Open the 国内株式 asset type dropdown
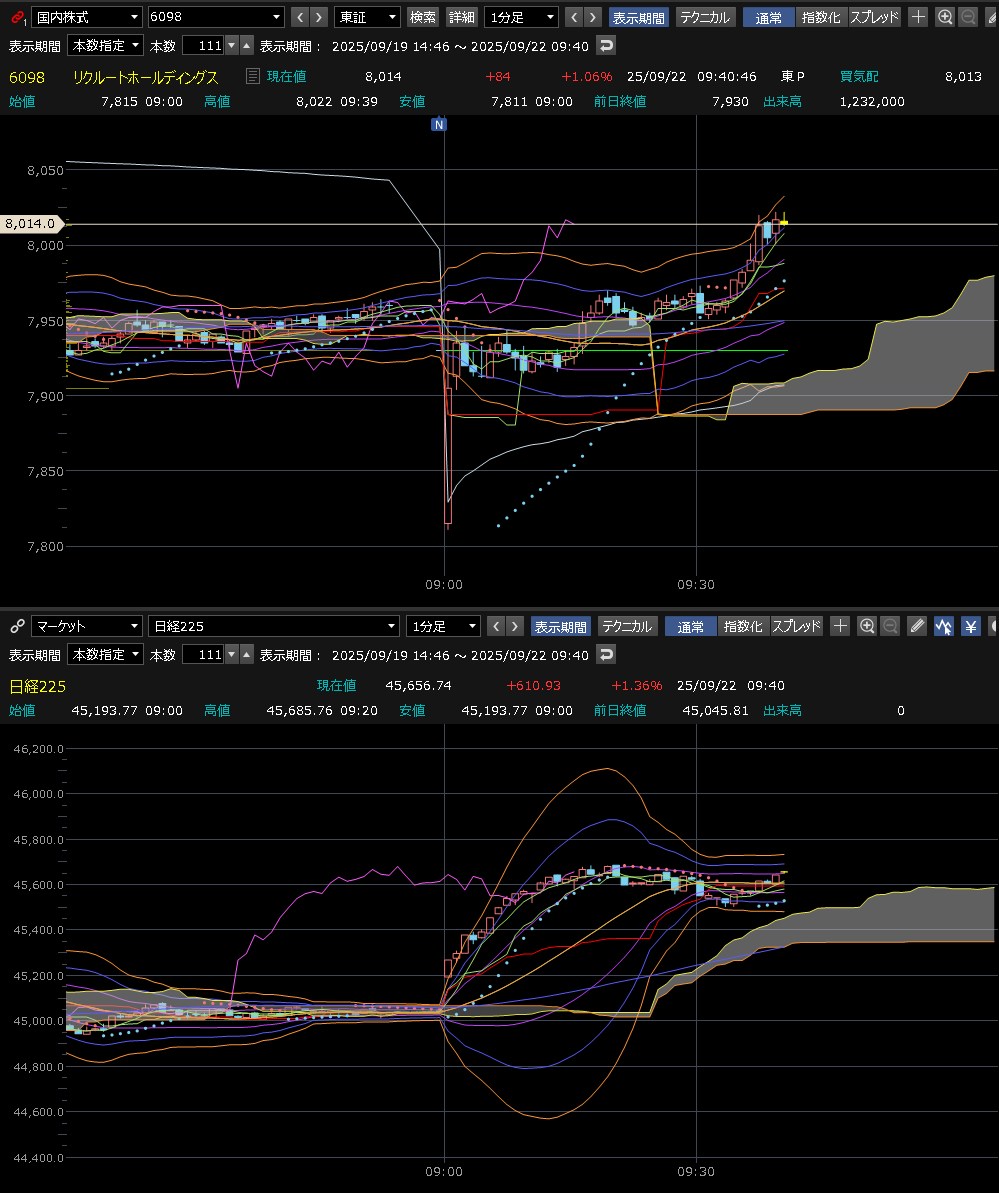The width and height of the screenshot is (999, 1193). coord(87,17)
